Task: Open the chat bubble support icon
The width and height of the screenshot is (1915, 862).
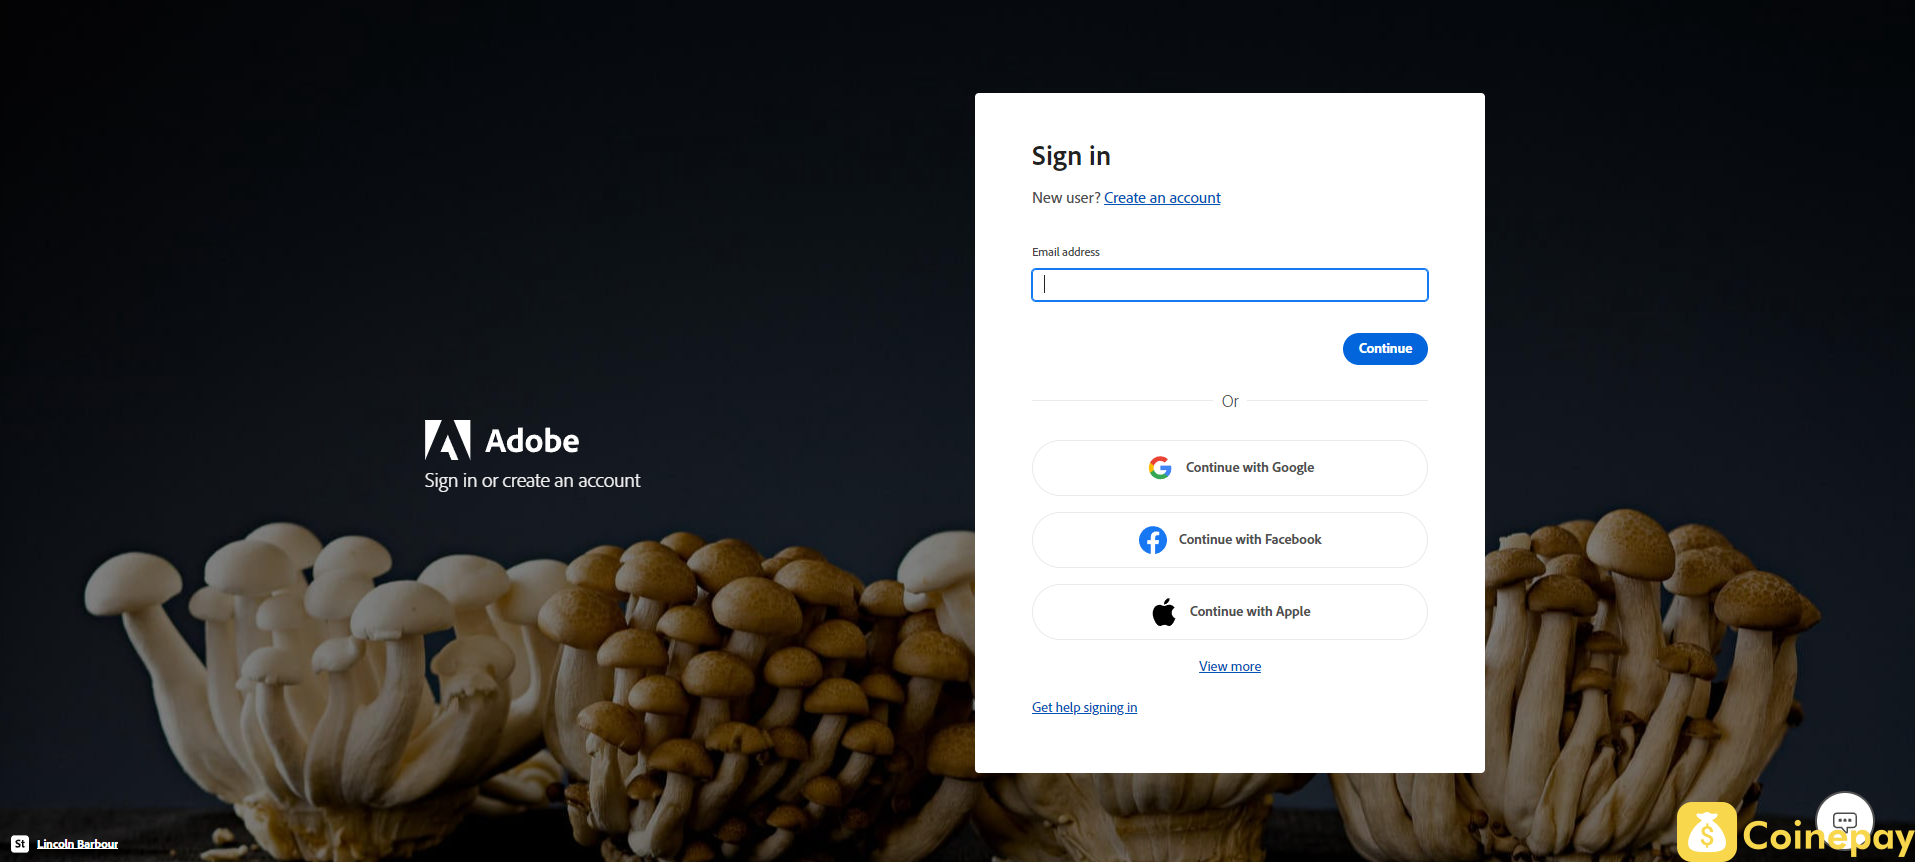Action: point(1845,820)
